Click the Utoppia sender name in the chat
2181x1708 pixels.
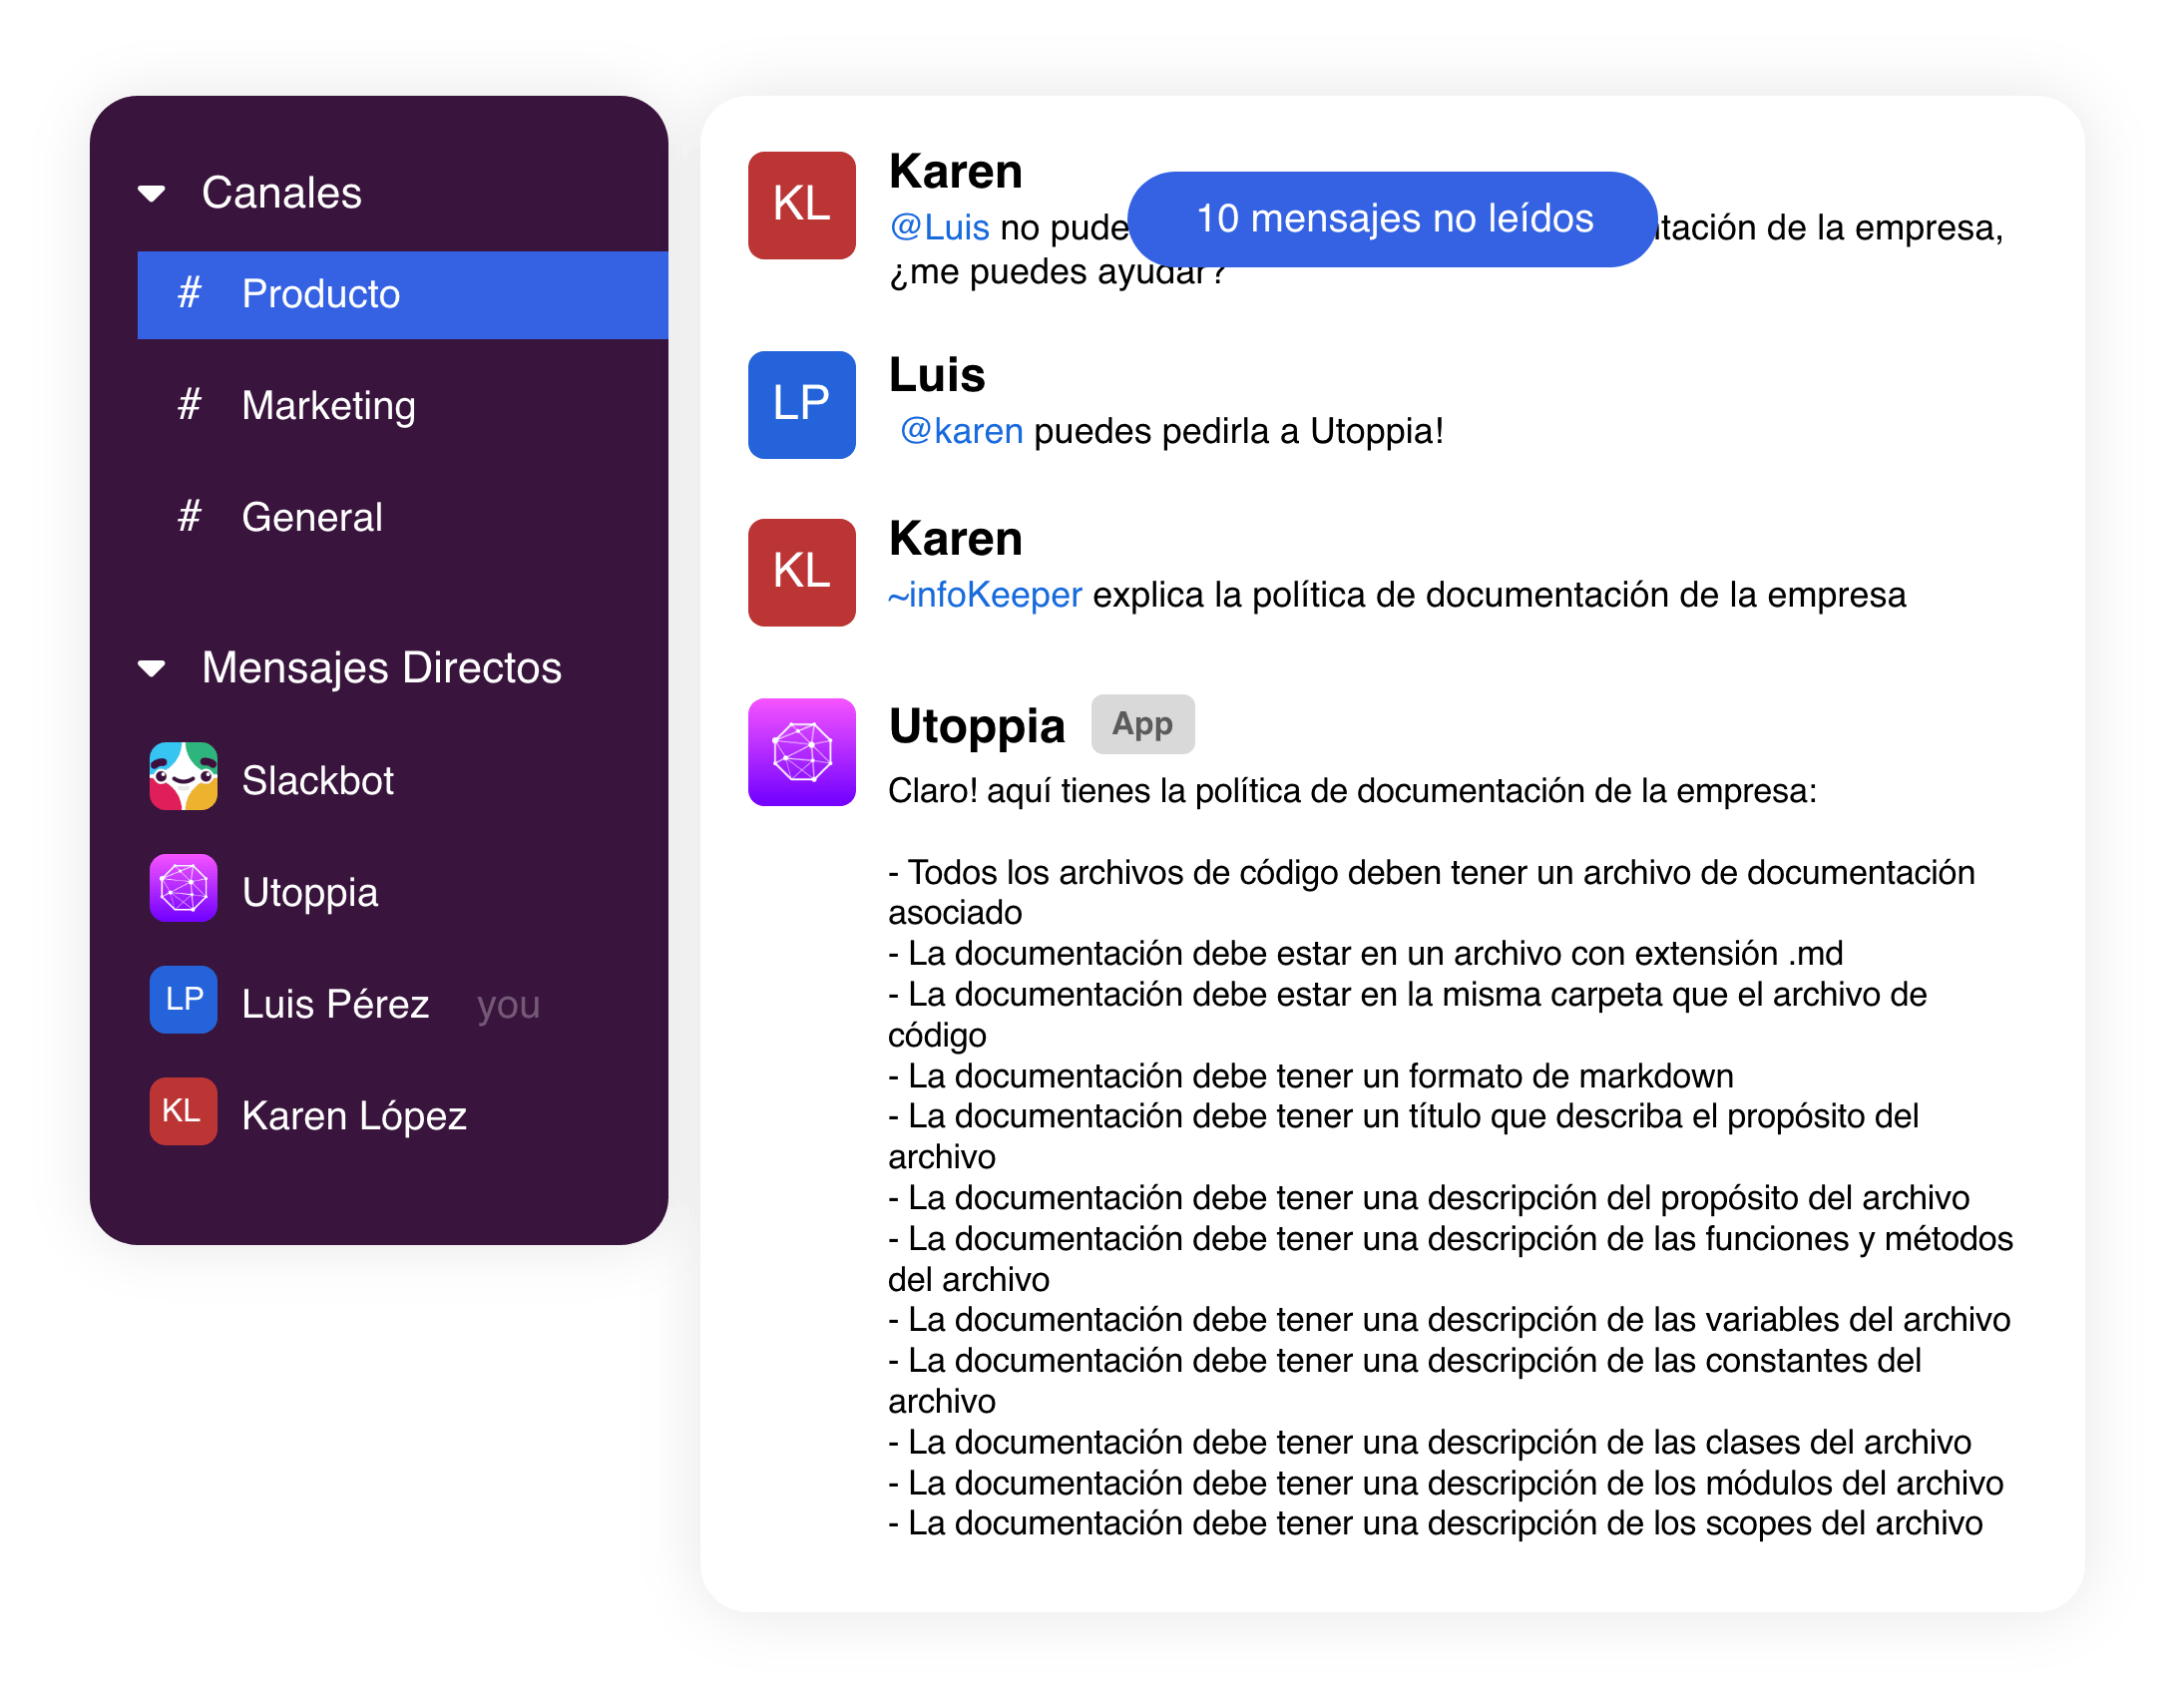[x=976, y=726]
